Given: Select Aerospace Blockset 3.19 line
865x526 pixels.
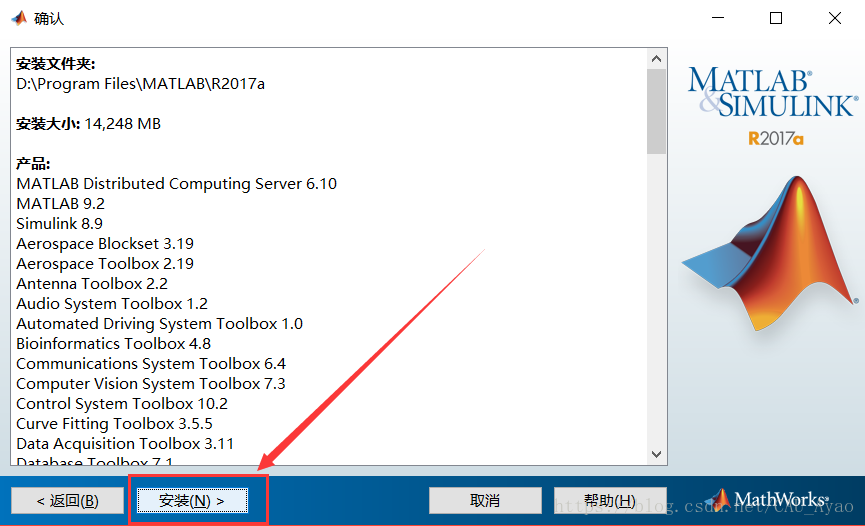Looking at the screenshot, I should click(105, 244).
